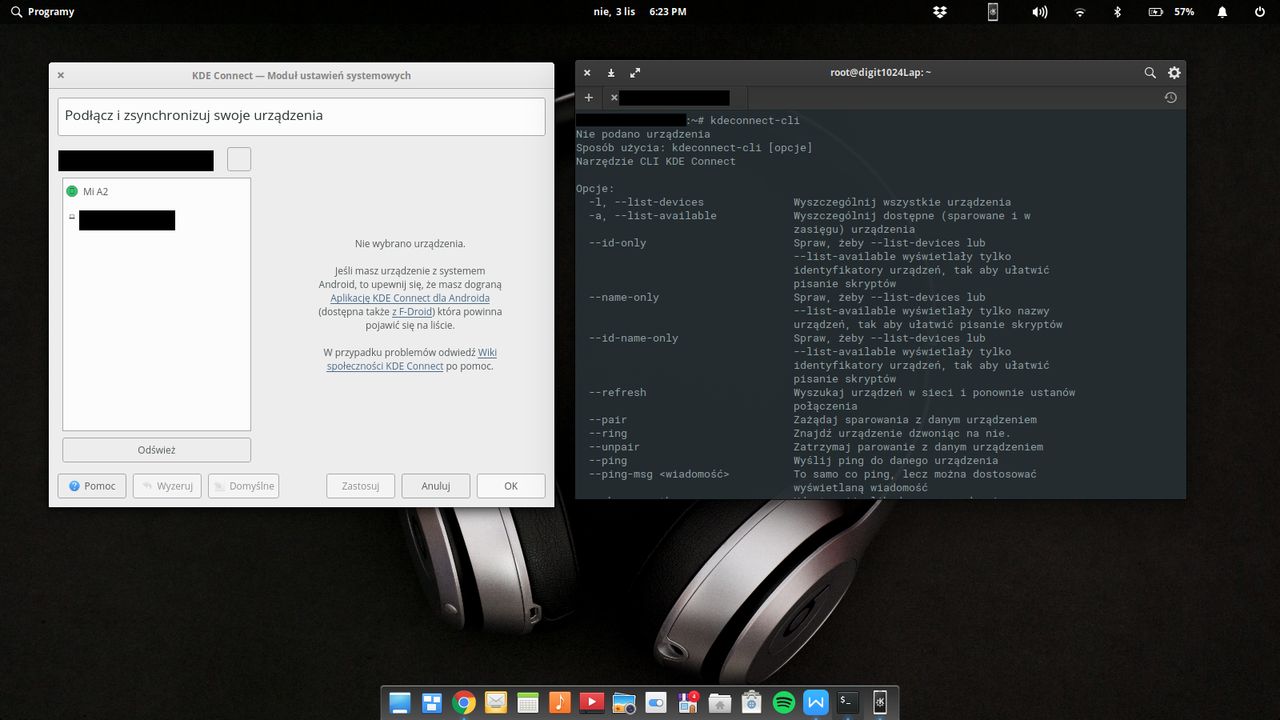This screenshot has height=720, width=1280.
Task: Launch Videos from dock
Action: click(x=592, y=703)
